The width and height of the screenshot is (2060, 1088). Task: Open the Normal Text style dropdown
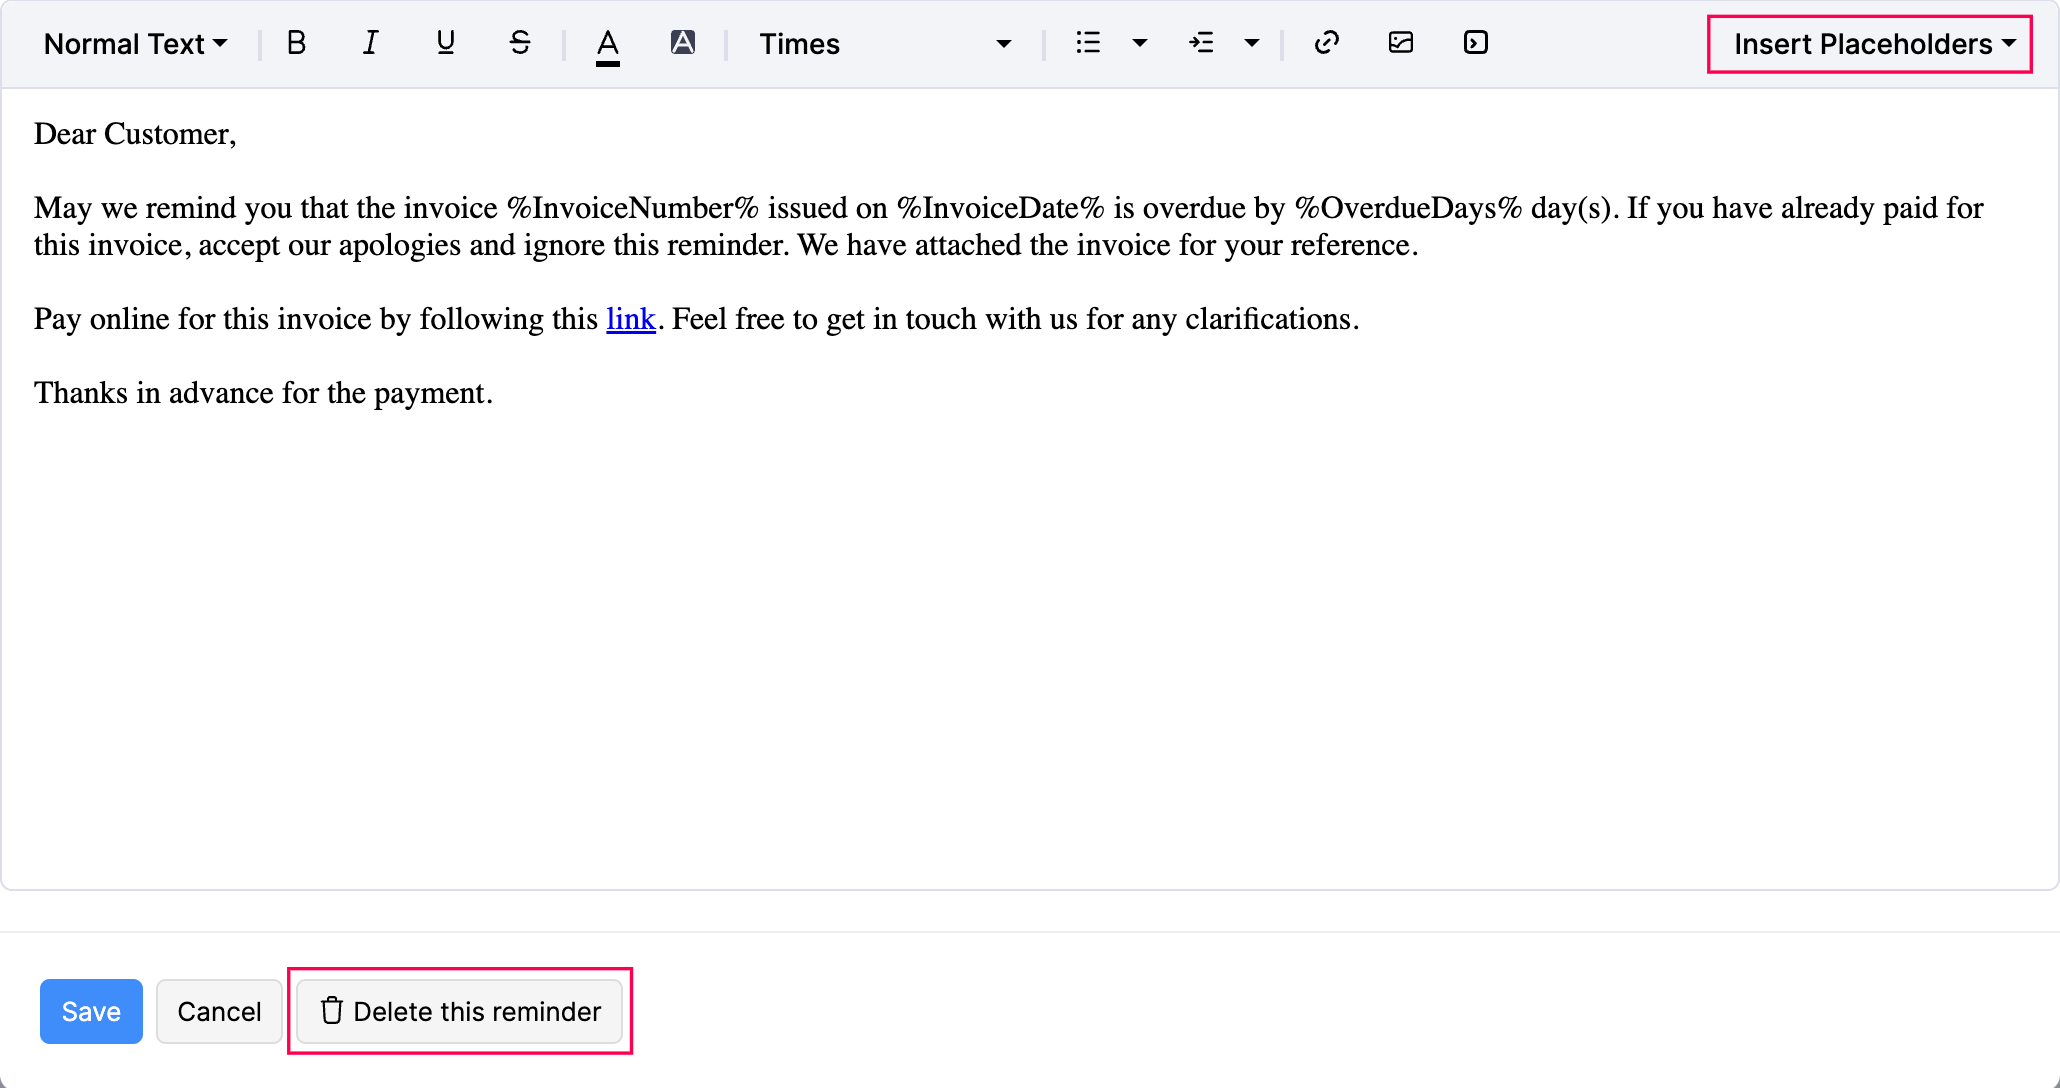coord(136,44)
